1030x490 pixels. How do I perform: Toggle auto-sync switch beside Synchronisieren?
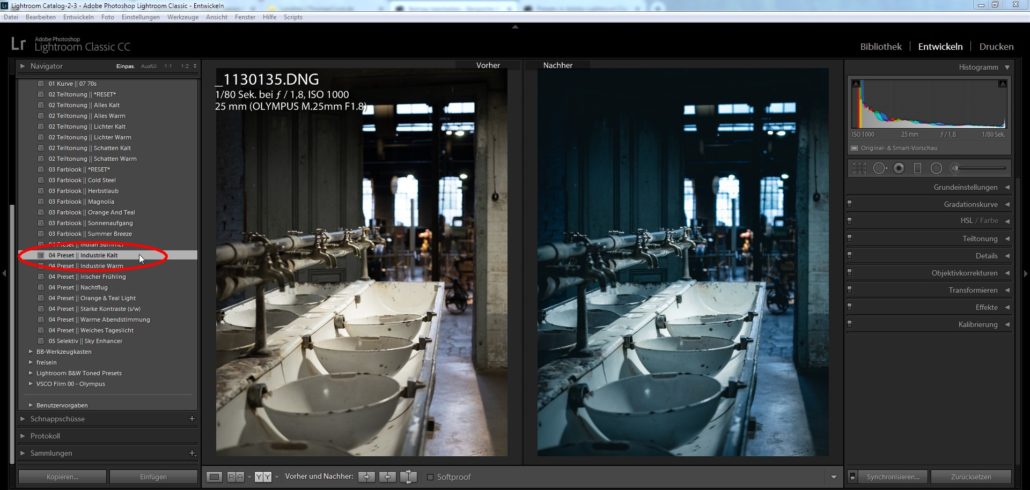[852, 476]
